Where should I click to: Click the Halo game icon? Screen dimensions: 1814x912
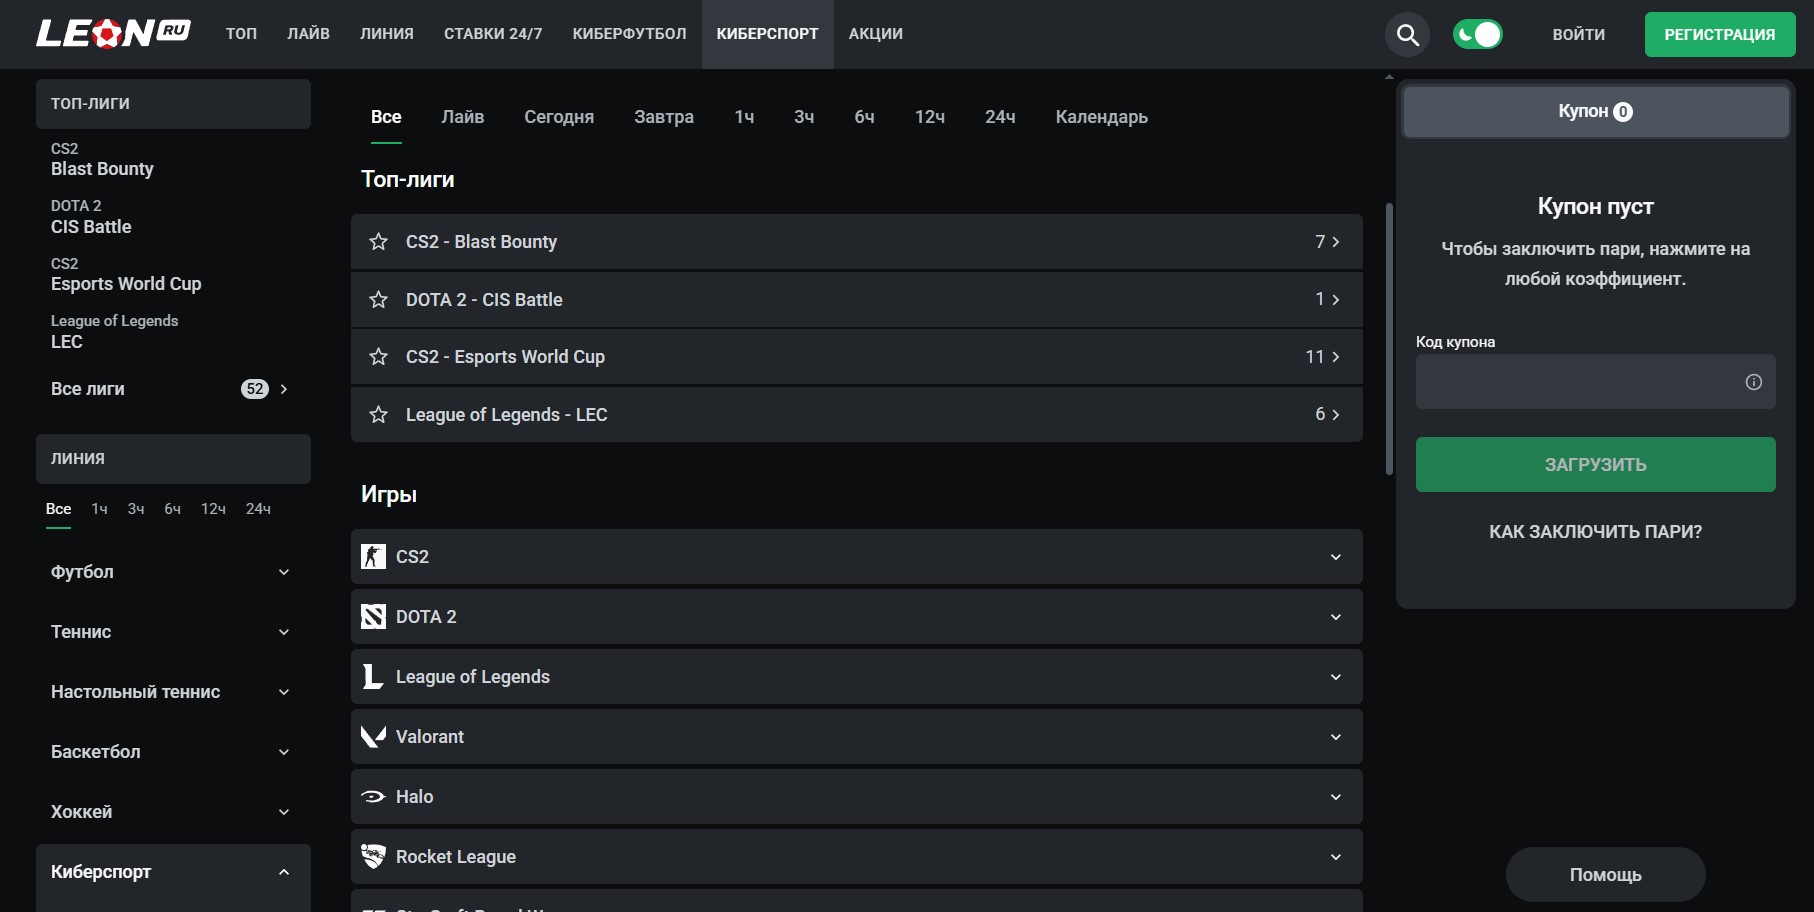[x=373, y=797]
